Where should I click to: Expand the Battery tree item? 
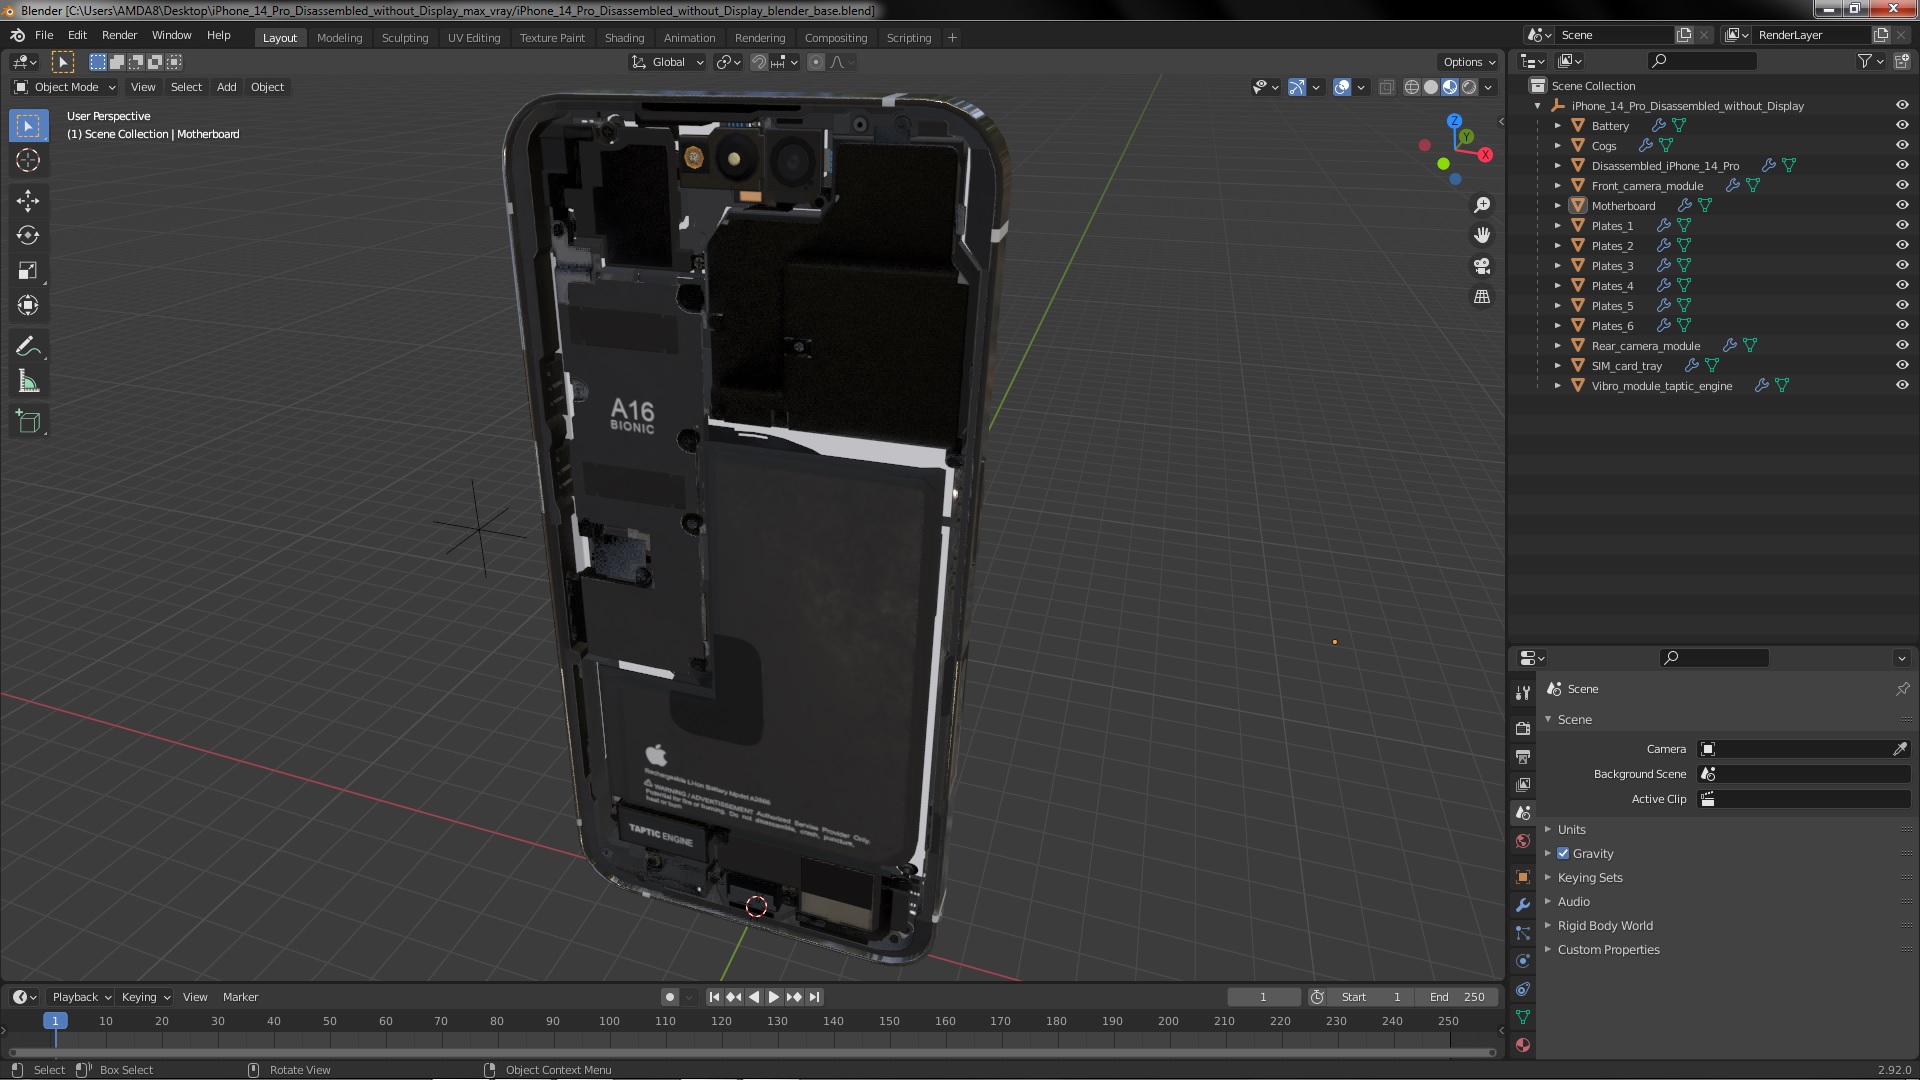coord(1557,126)
